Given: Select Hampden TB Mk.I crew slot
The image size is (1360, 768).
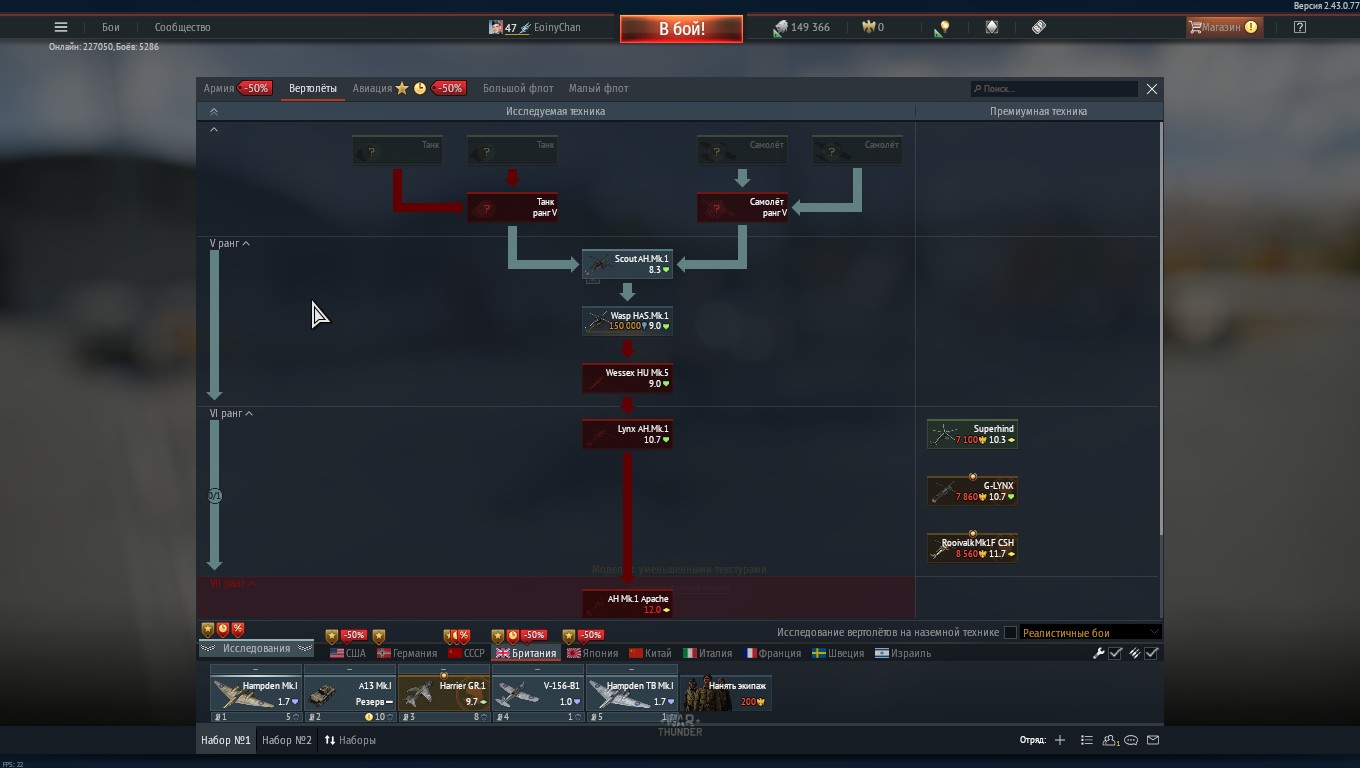Looking at the screenshot, I should (631, 693).
